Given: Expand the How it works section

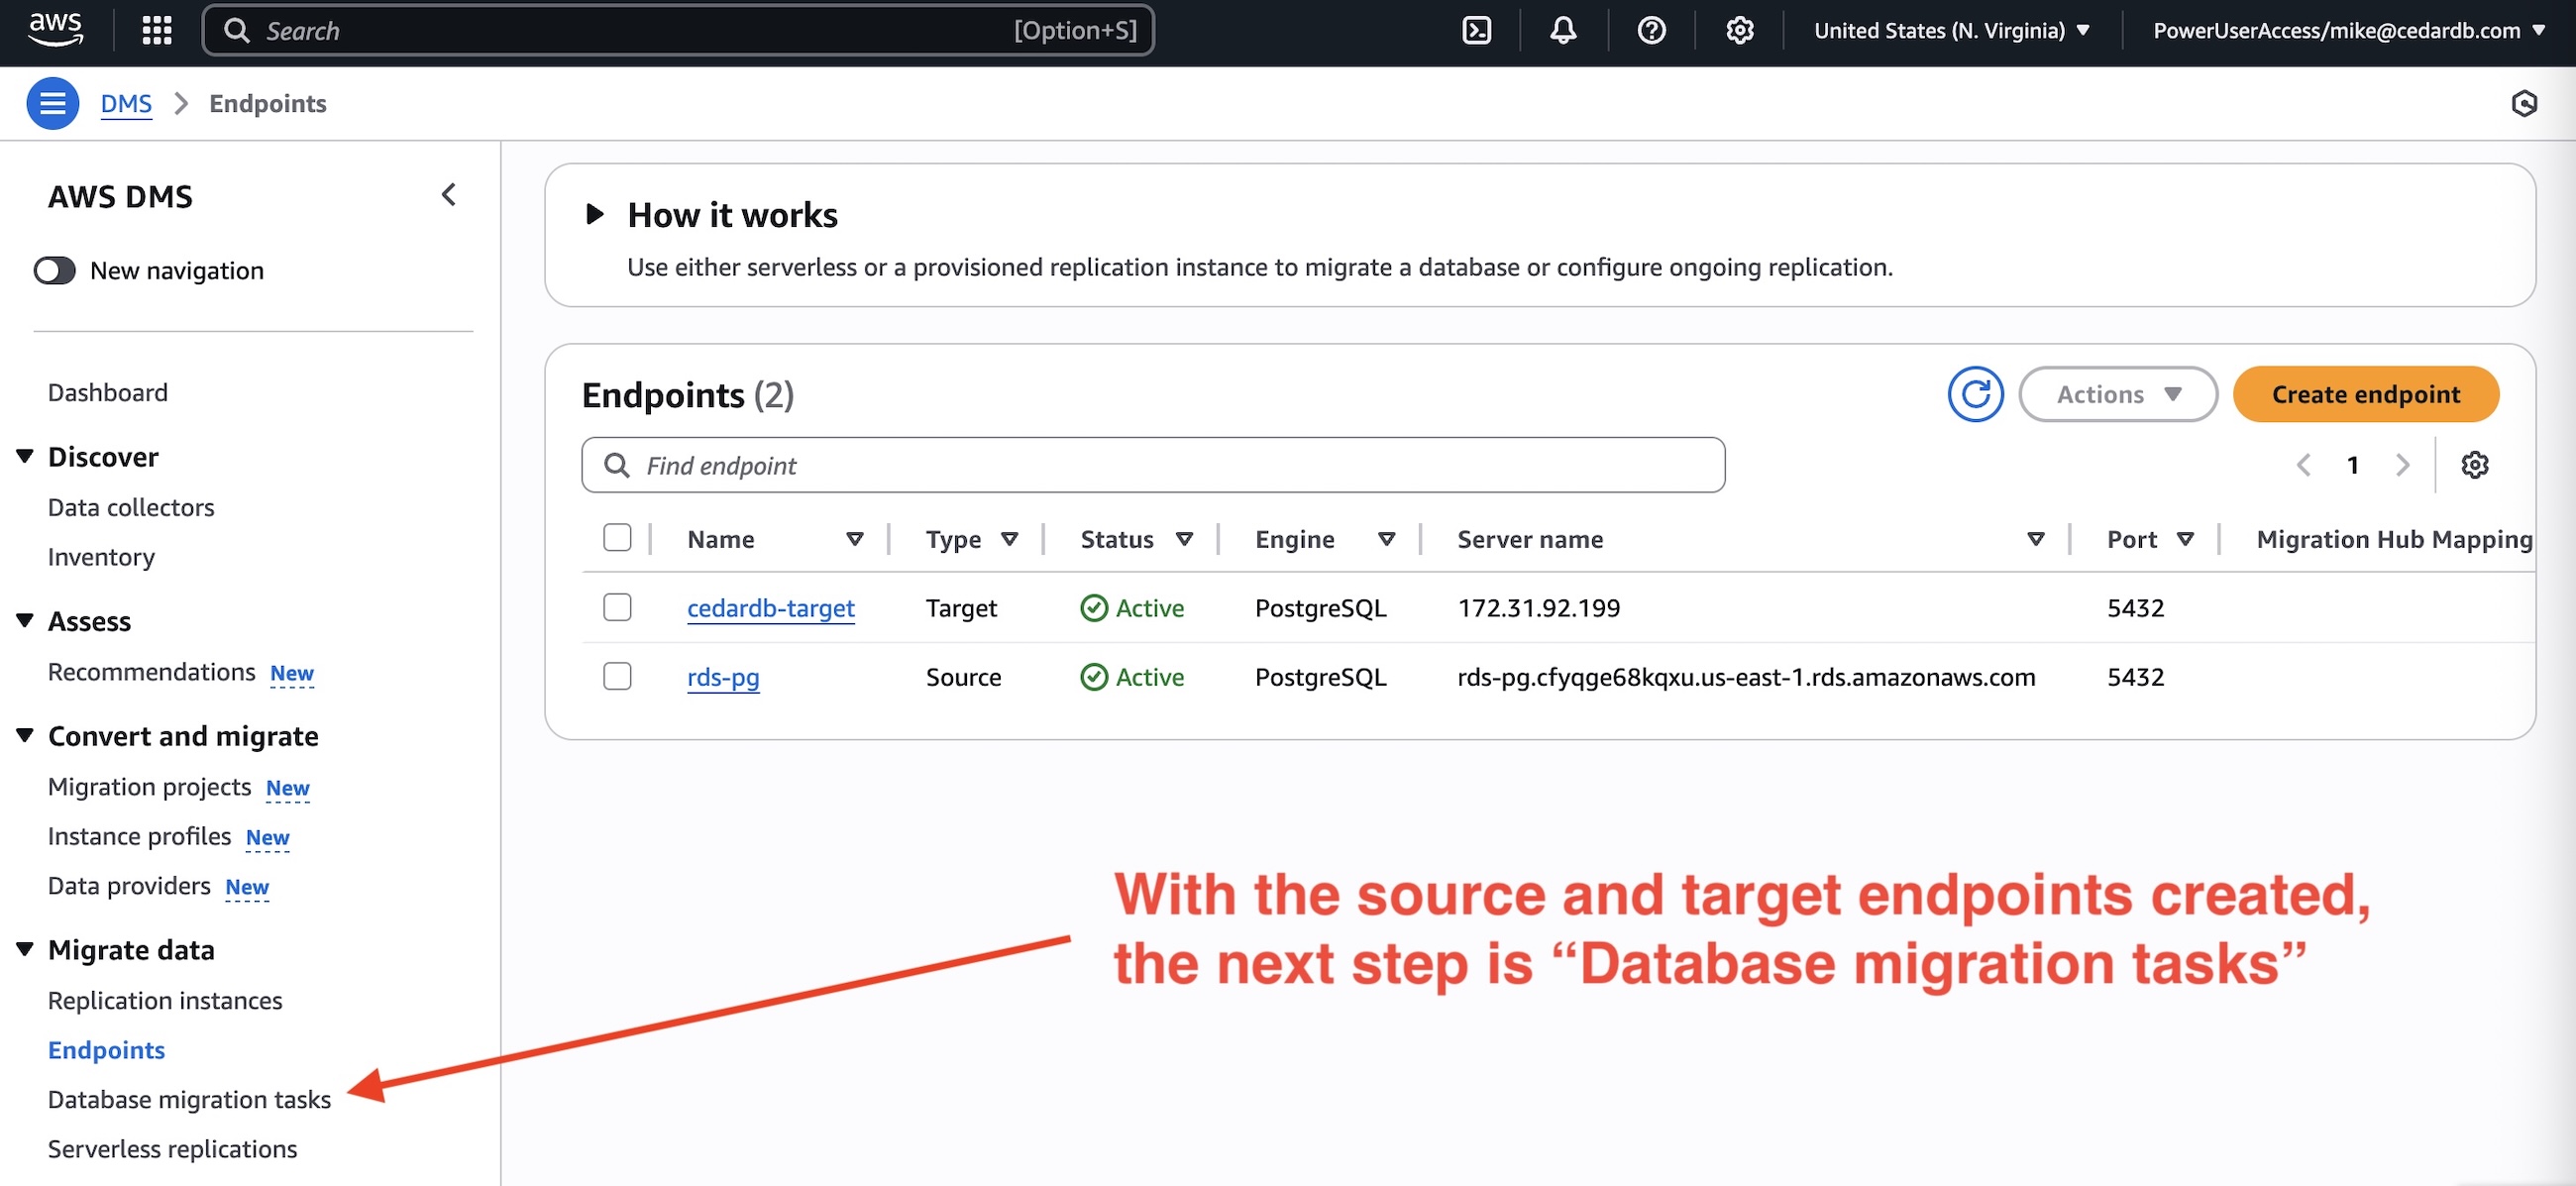Looking at the screenshot, I should (x=594, y=213).
